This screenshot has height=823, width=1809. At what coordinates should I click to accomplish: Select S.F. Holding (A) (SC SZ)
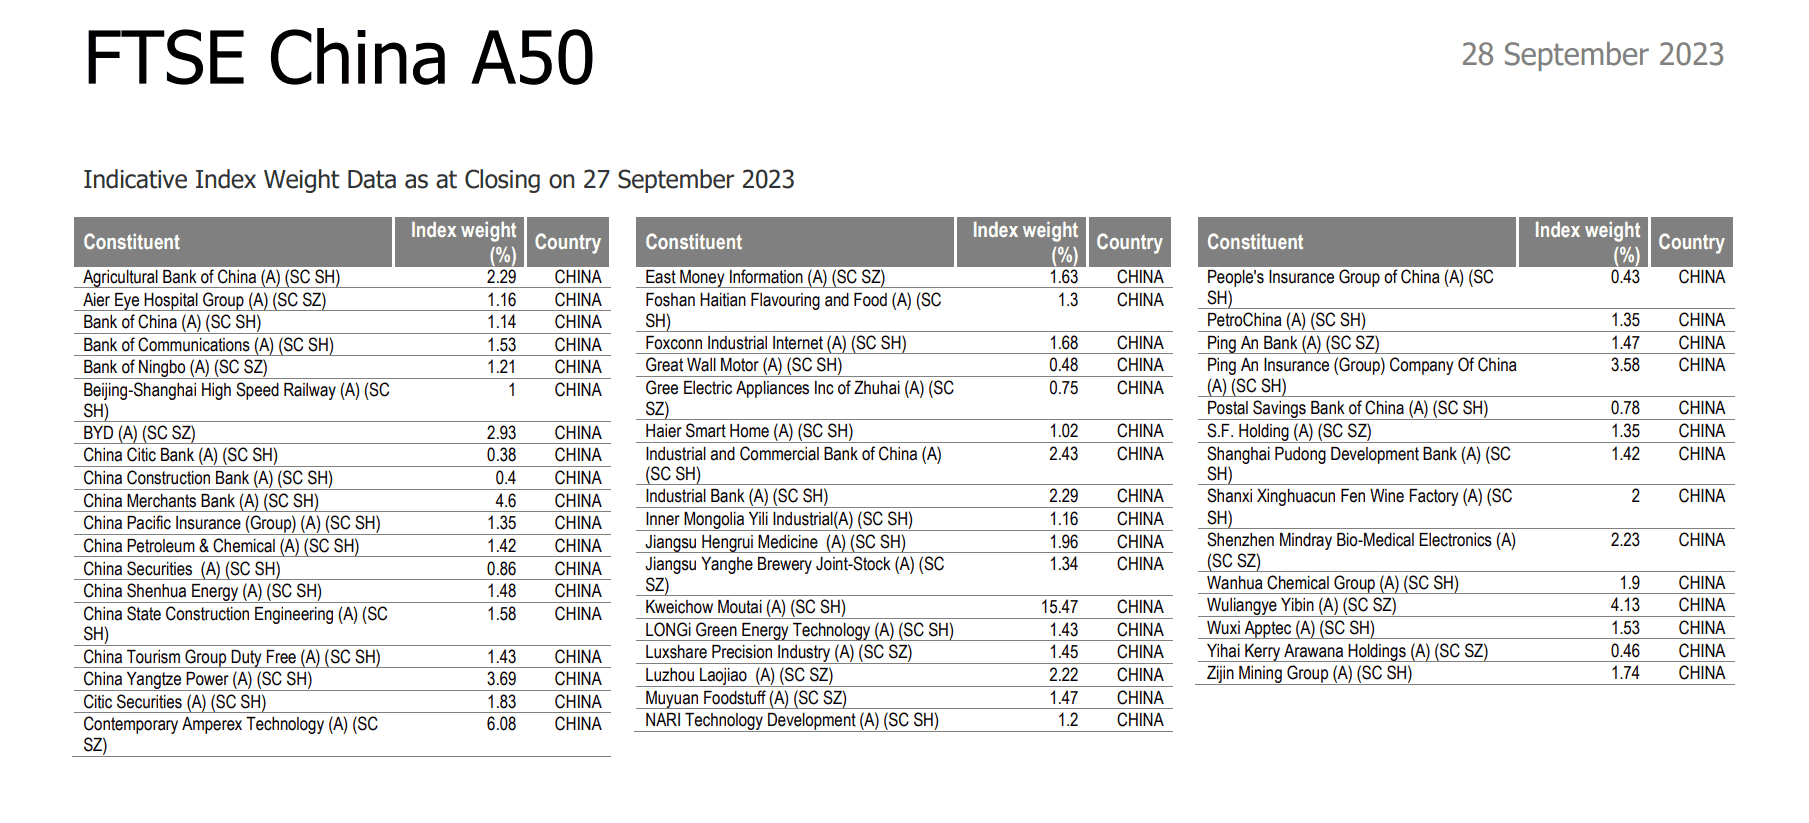point(1289,431)
